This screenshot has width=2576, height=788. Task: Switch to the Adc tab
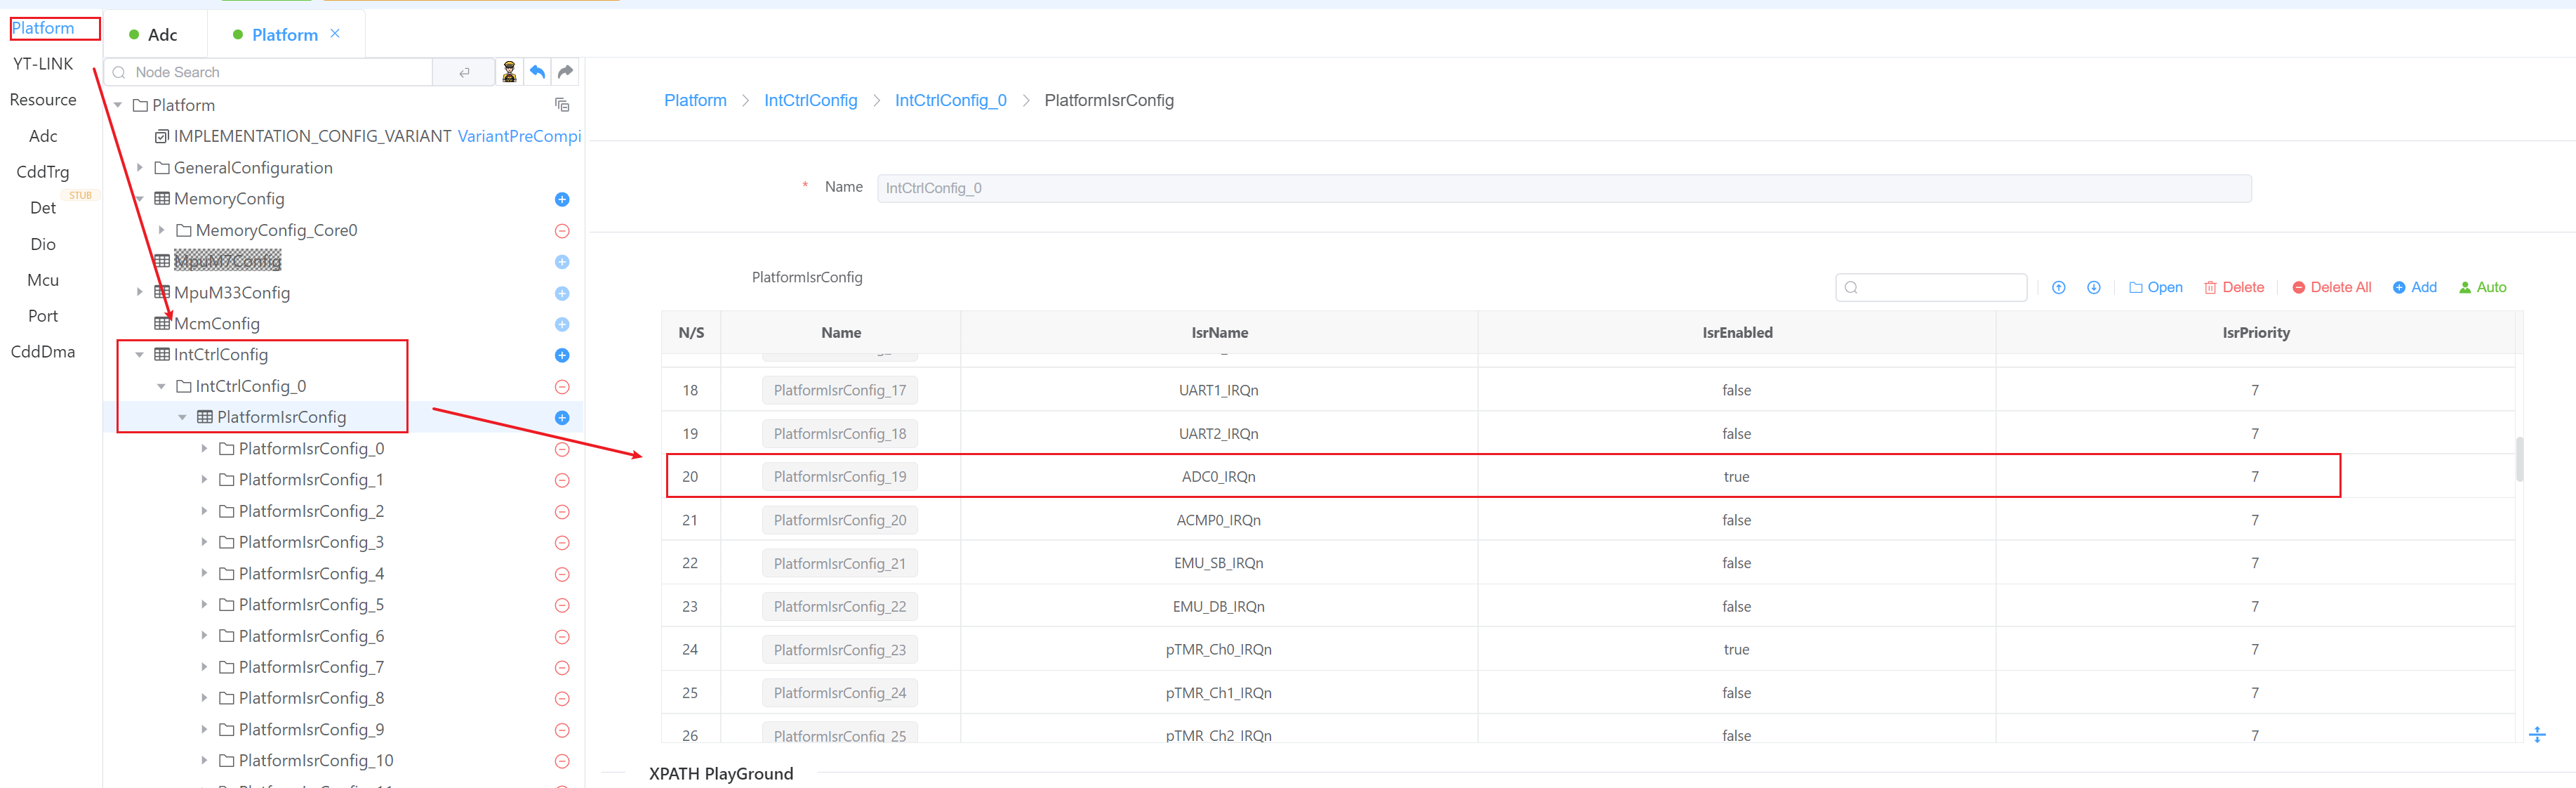tap(154, 35)
